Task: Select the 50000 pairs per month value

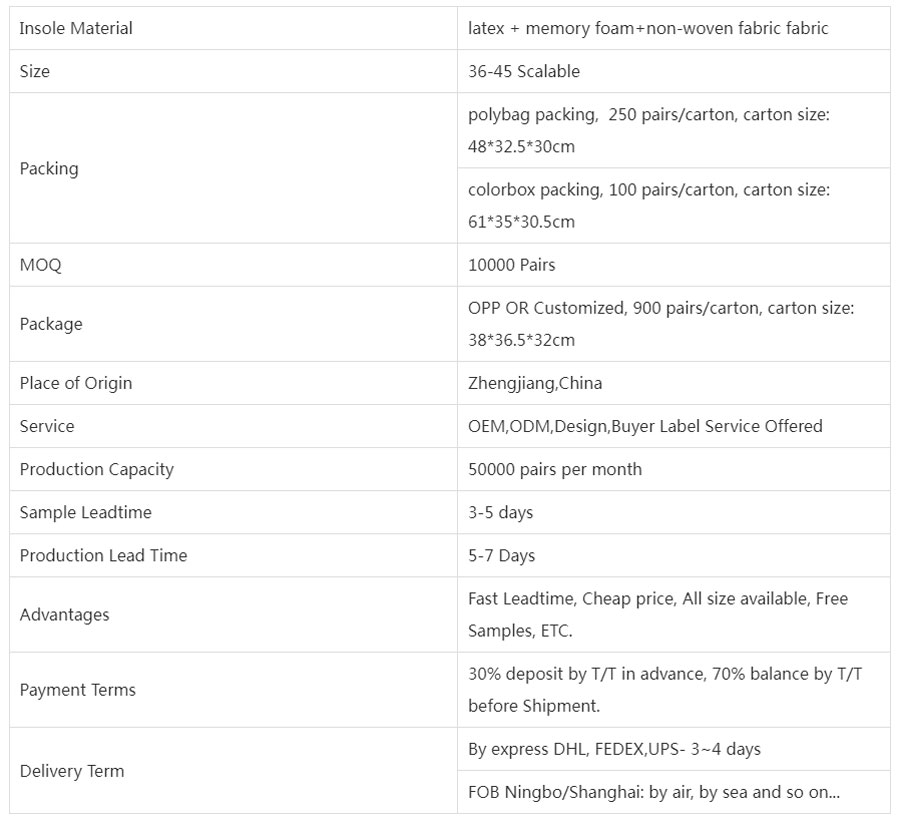Action: 555,469
